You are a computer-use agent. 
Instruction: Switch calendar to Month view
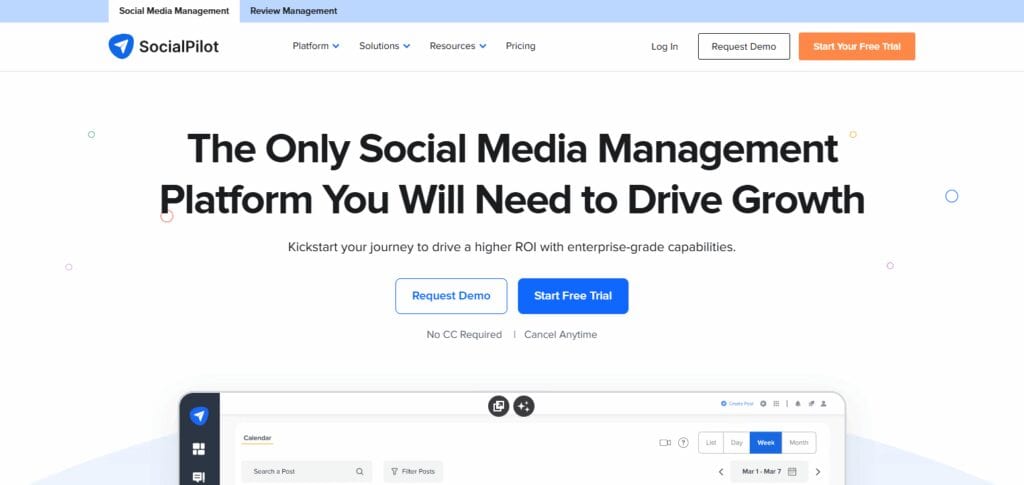[x=799, y=443]
